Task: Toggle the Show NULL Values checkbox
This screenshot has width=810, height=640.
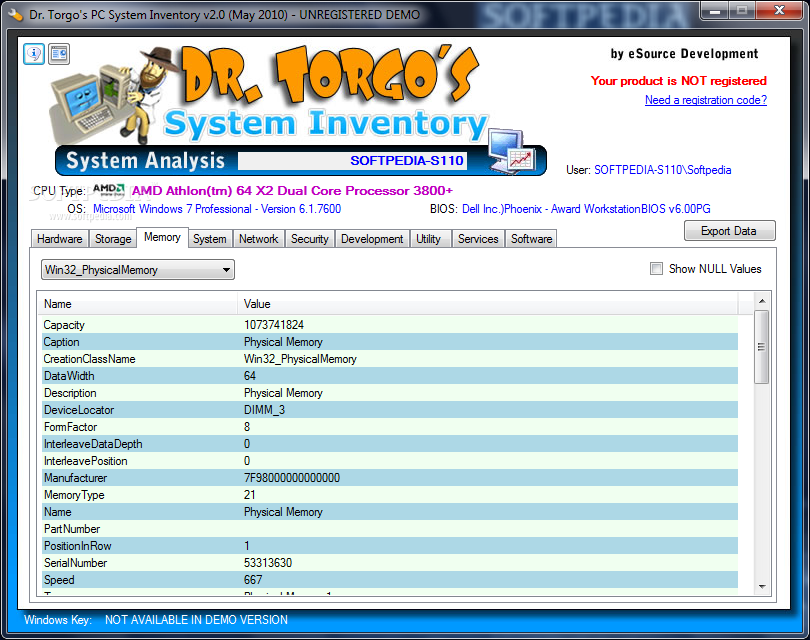Action: 656,269
